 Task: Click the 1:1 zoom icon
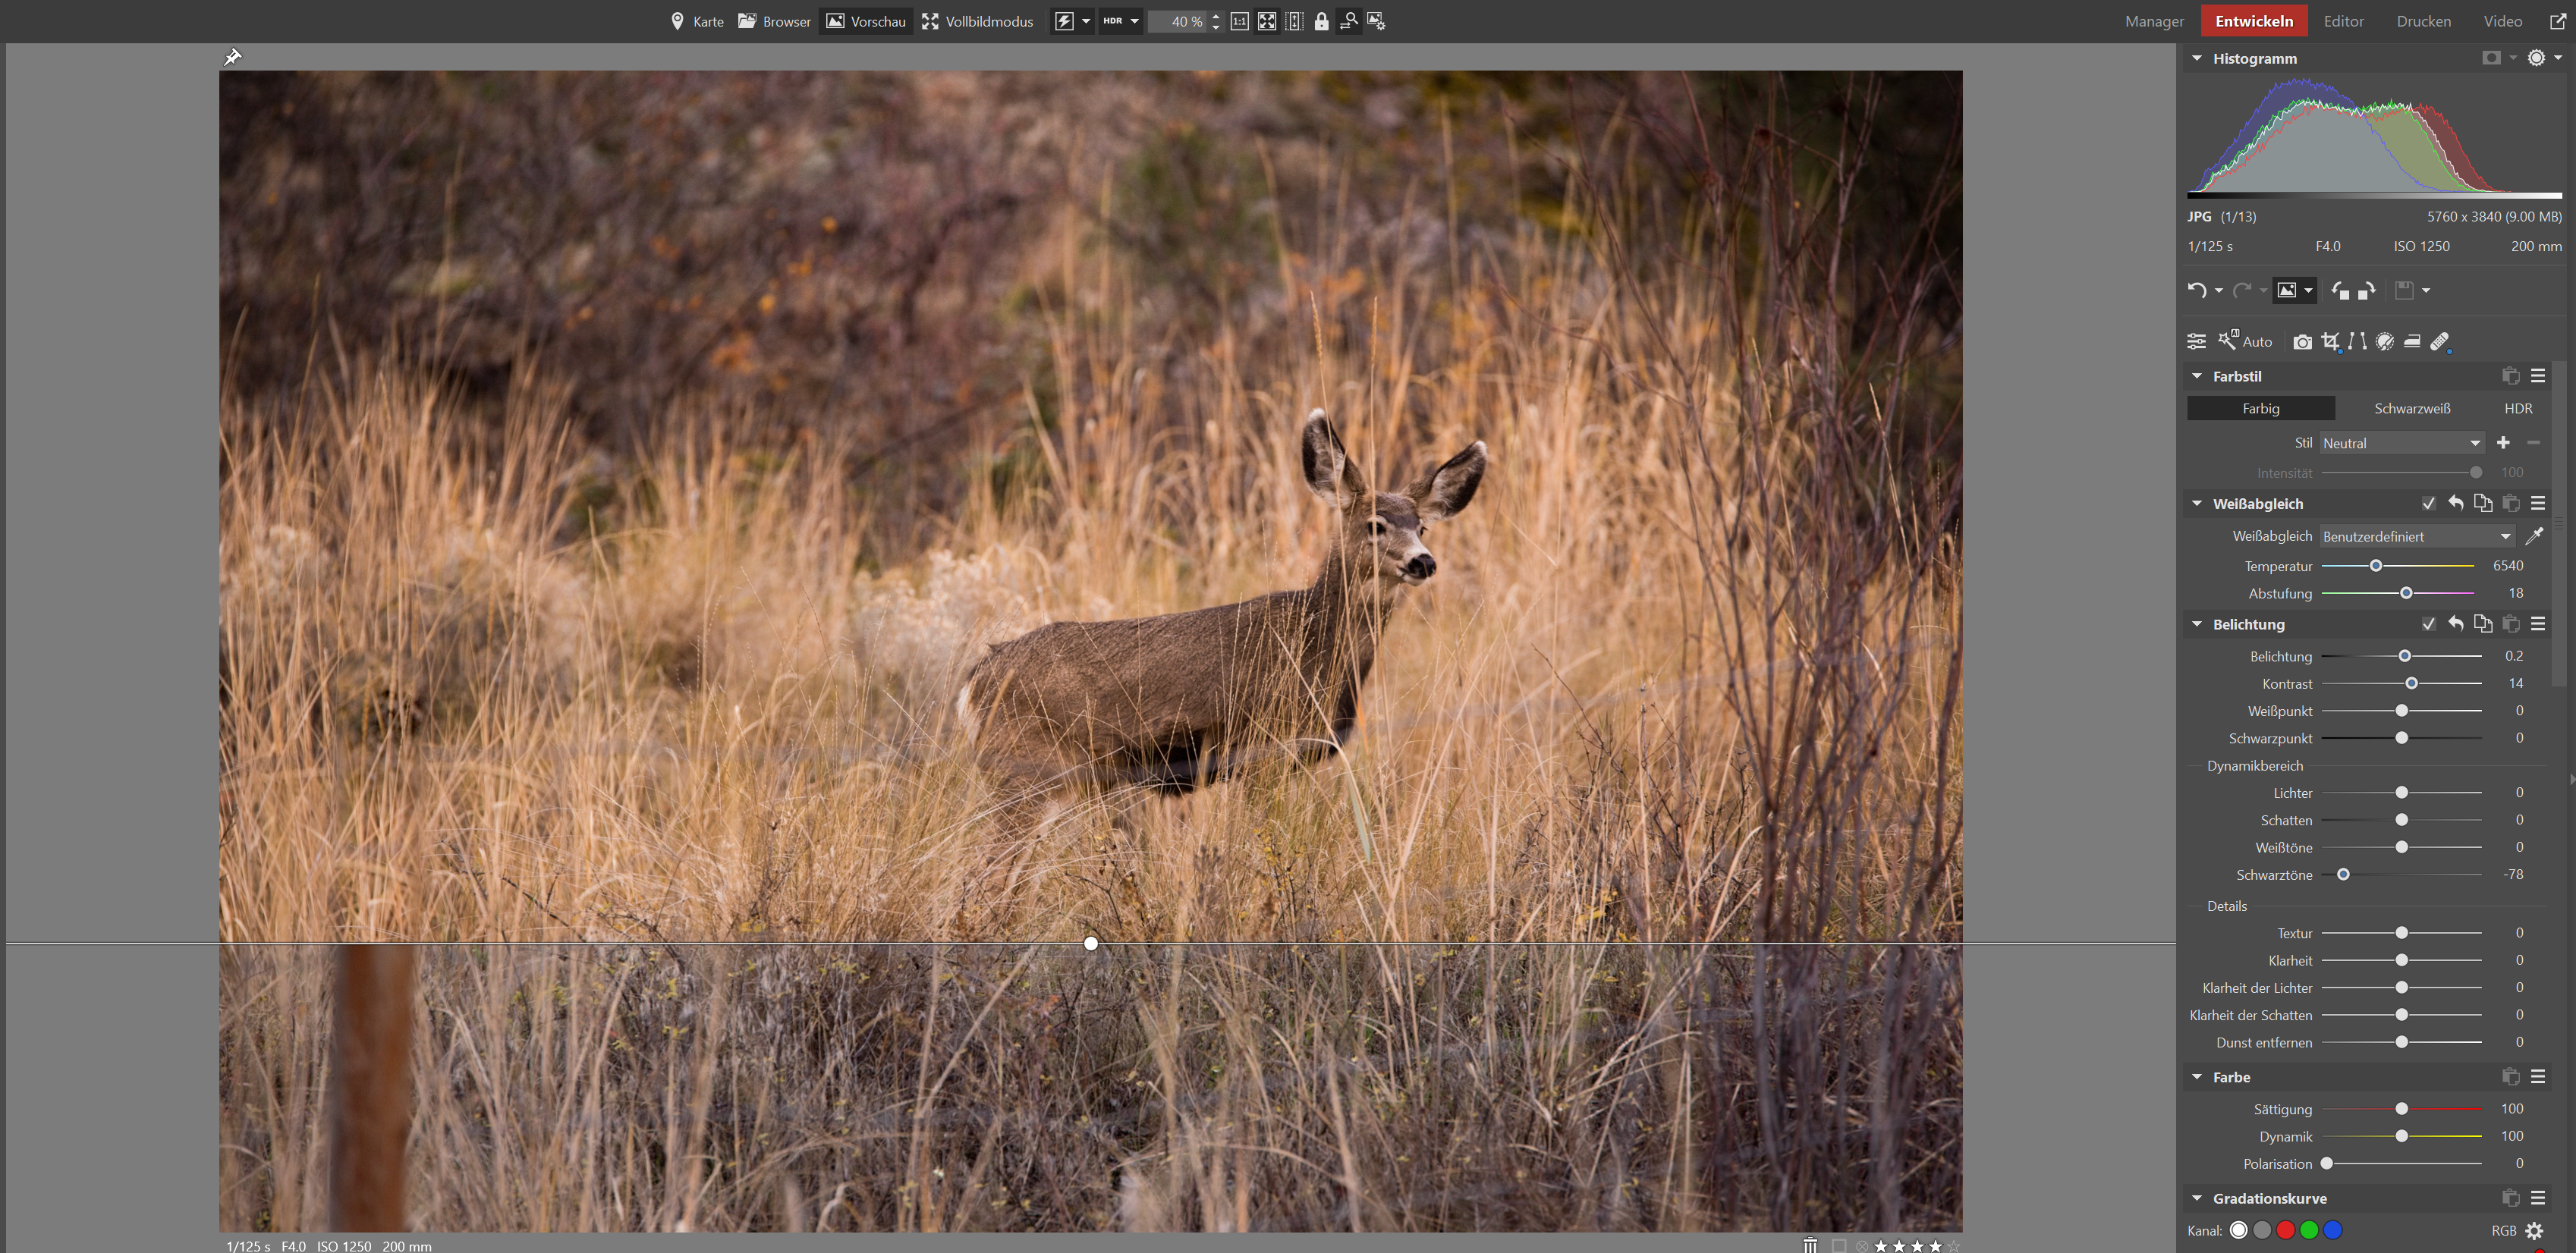(1239, 21)
